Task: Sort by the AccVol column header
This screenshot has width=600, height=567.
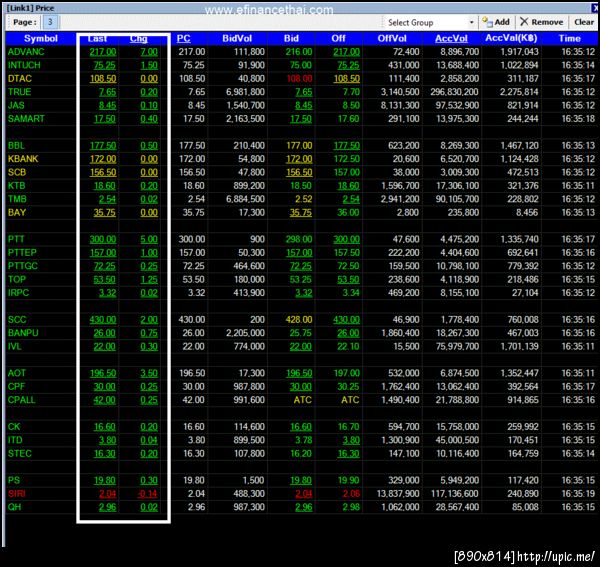Action: tap(451, 38)
